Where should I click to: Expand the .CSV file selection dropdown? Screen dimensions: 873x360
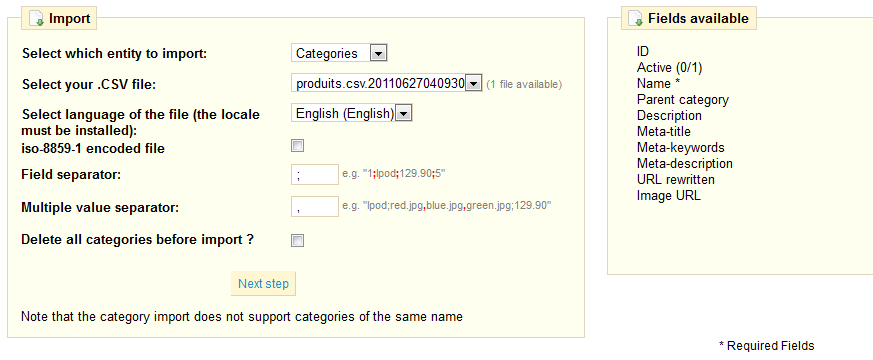[x=386, y=83]
